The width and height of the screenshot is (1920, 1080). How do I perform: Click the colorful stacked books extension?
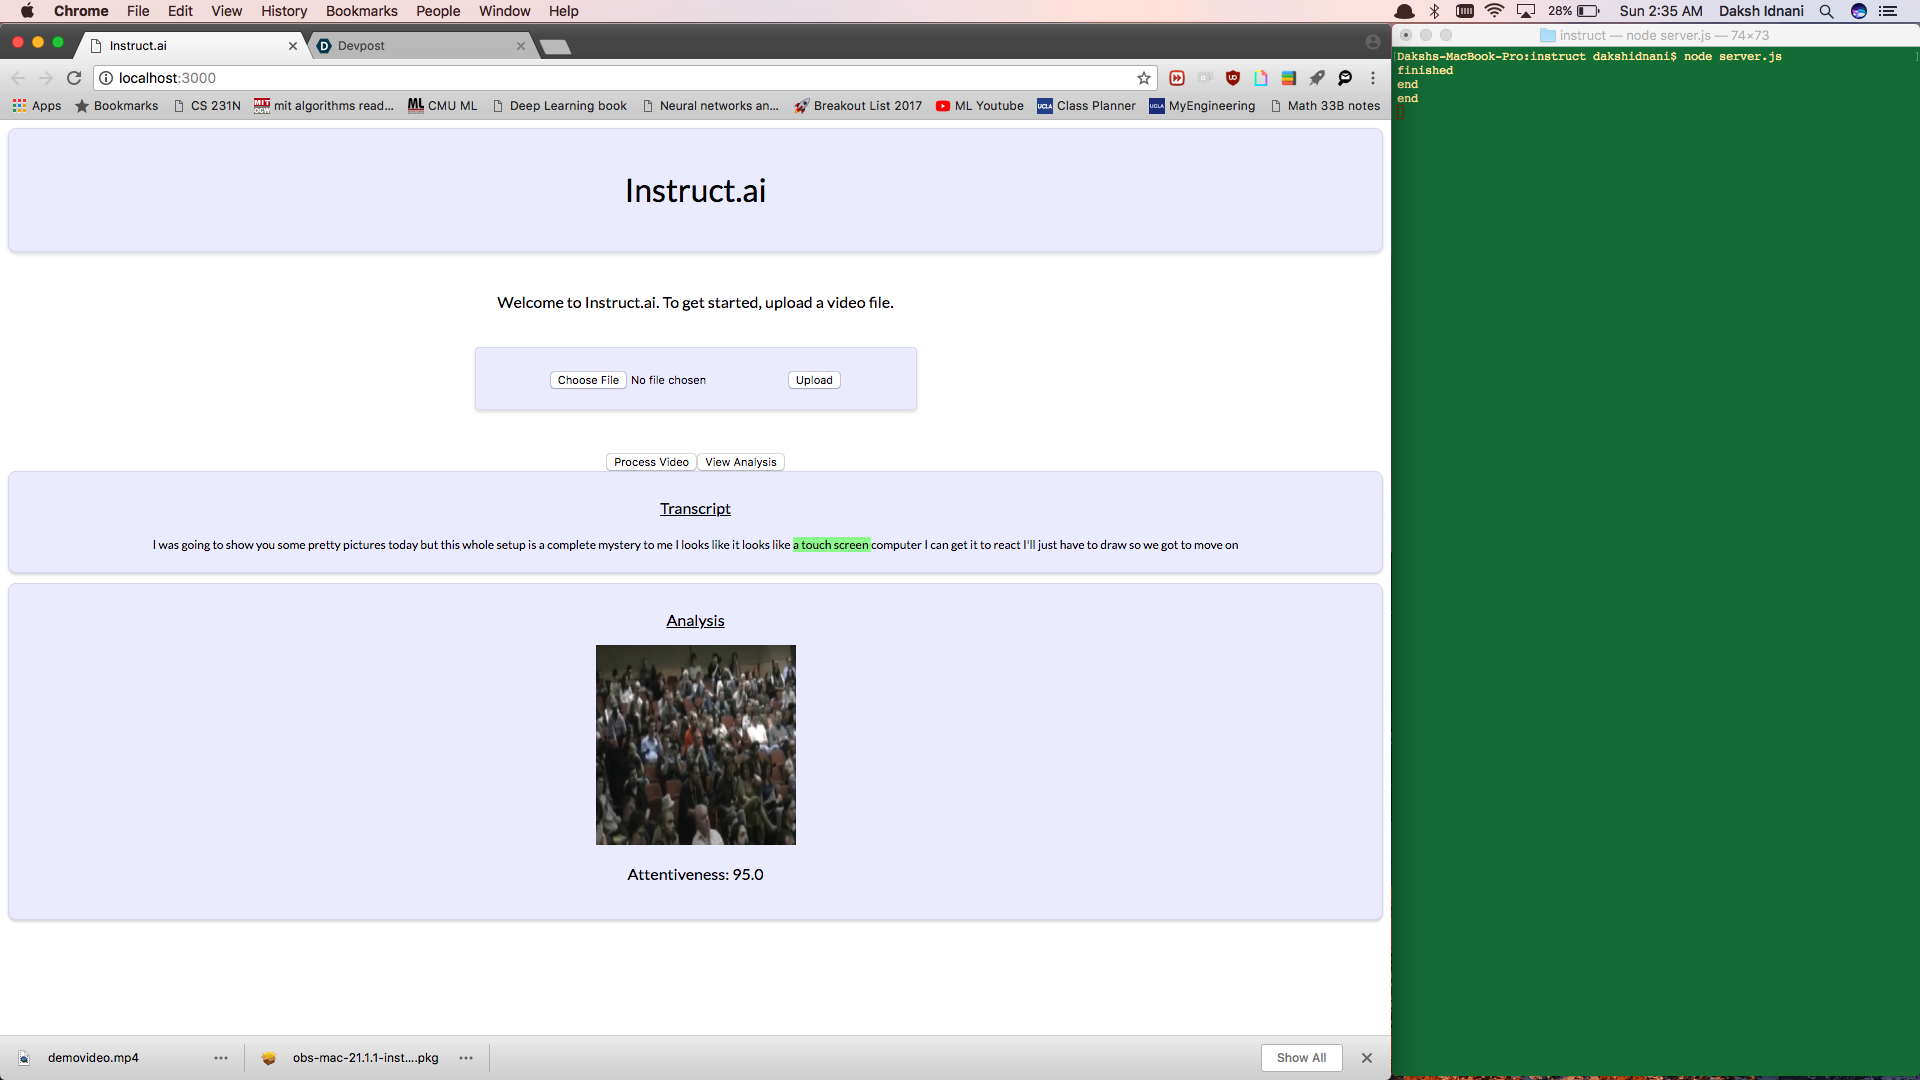(x=1289, y=78)
